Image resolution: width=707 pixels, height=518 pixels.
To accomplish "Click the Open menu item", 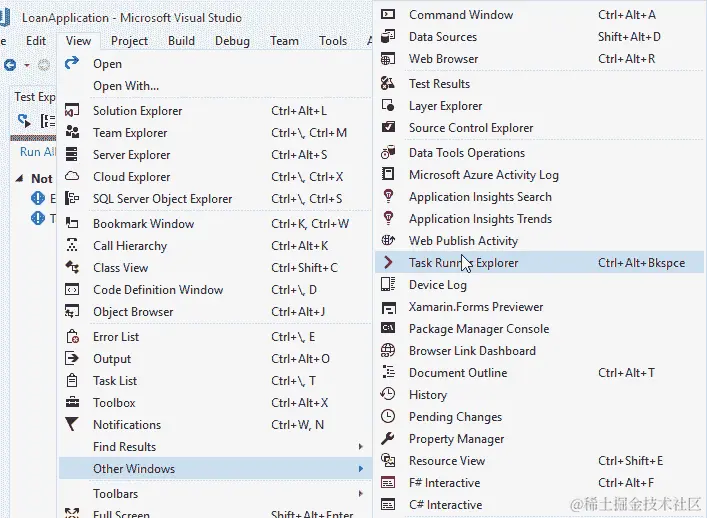I will [215, 64].
